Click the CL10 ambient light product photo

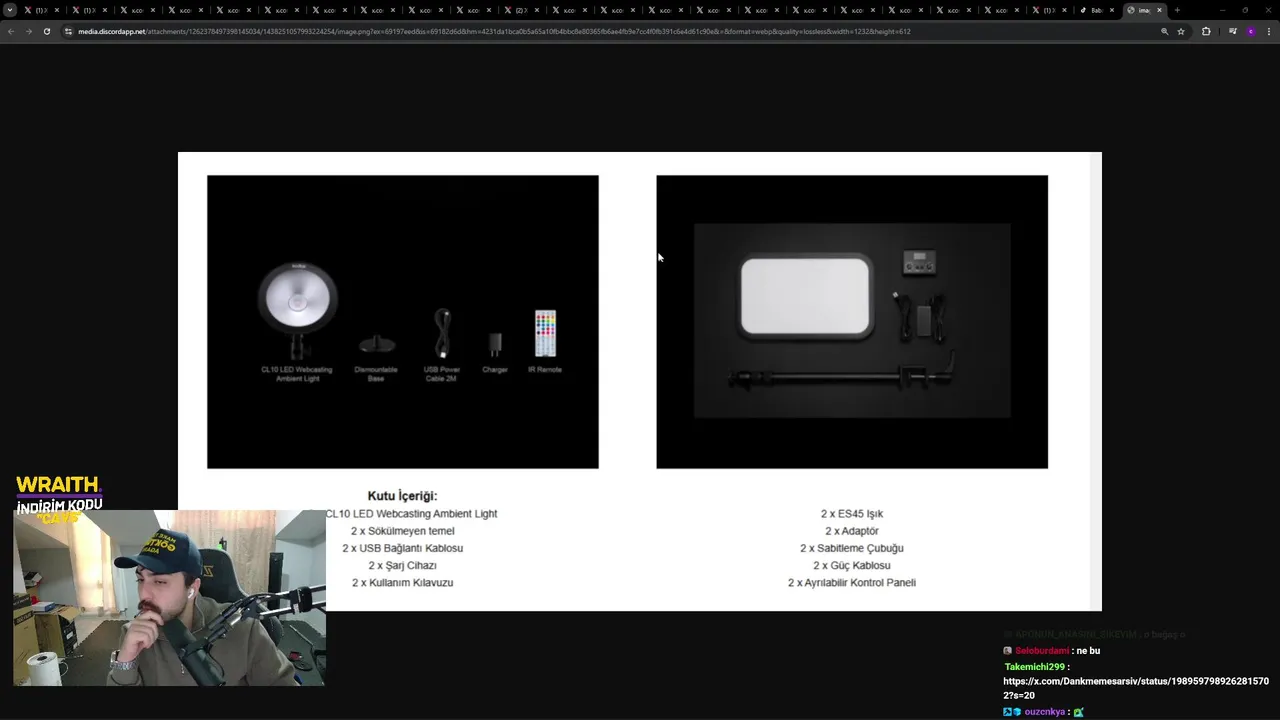click(403, 322)
